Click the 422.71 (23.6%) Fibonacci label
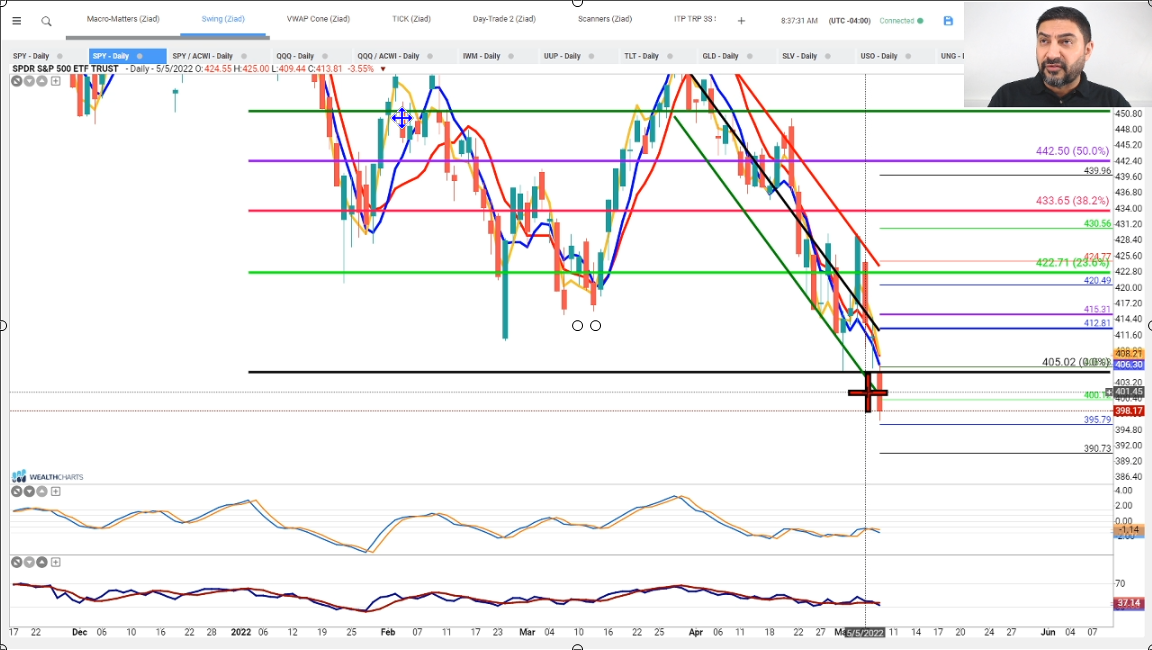The image size is (1152, 650). point(1072,262)
